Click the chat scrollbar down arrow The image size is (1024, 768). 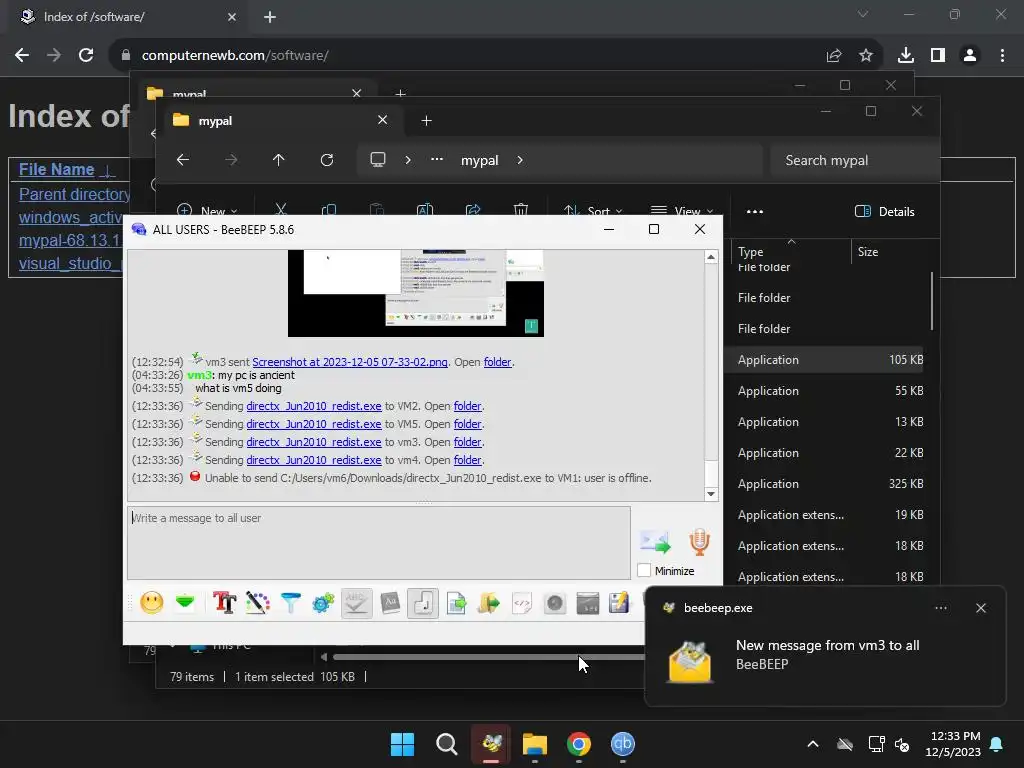711,494
